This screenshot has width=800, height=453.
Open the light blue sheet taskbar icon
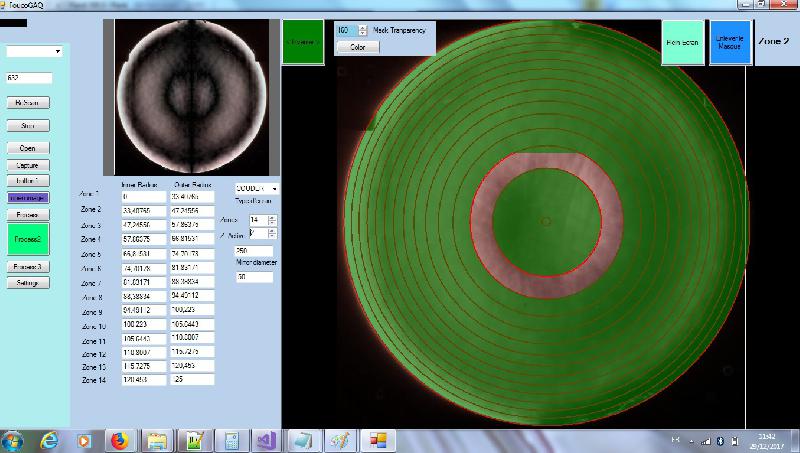pos(303,441)
